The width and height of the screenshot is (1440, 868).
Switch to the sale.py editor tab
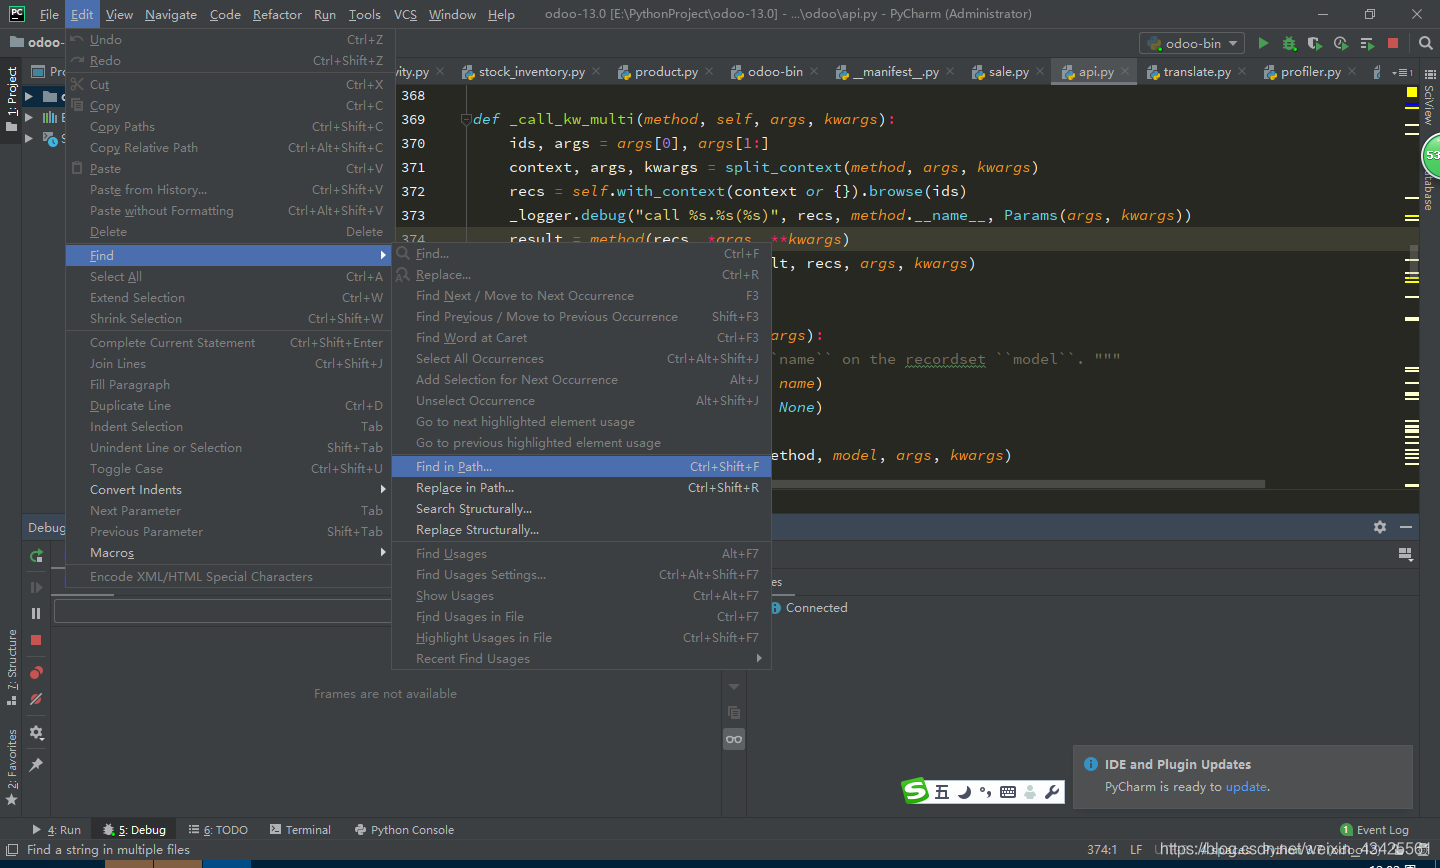1008,72
